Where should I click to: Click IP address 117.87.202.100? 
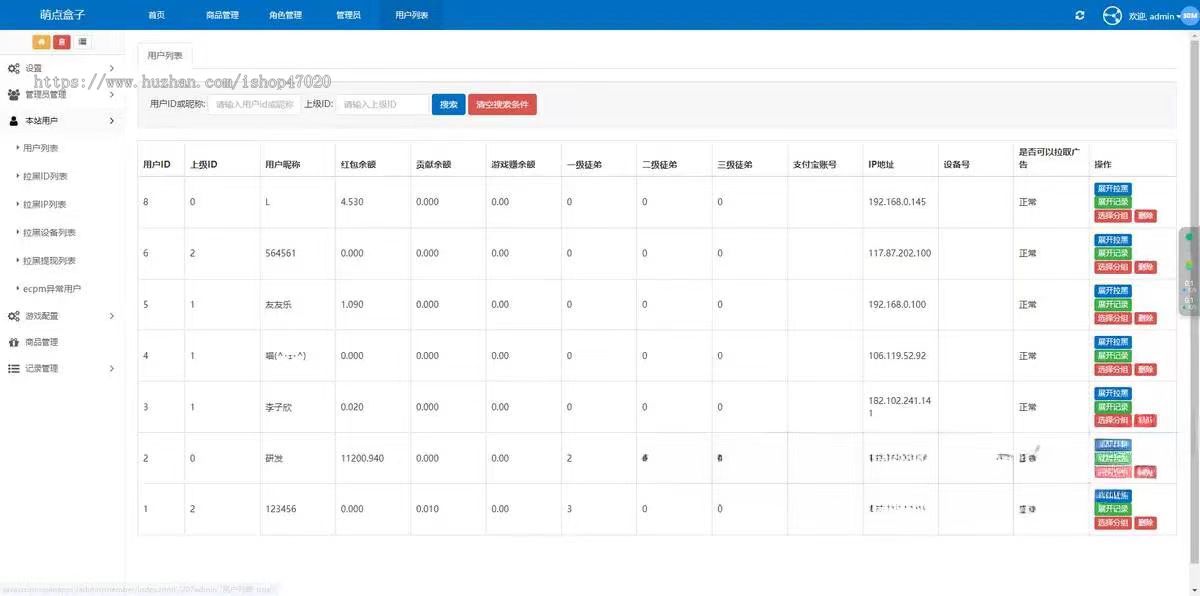coord(900,253)
